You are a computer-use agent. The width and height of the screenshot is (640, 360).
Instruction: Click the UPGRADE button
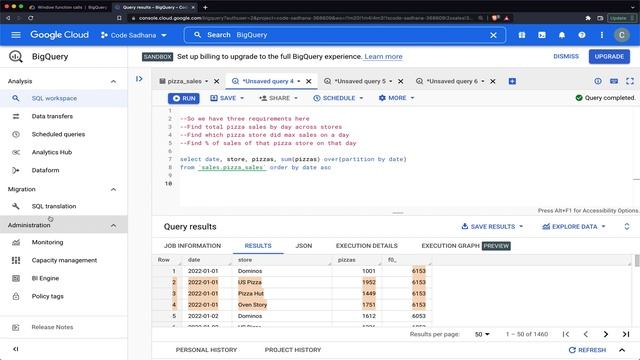coord(609,56)
